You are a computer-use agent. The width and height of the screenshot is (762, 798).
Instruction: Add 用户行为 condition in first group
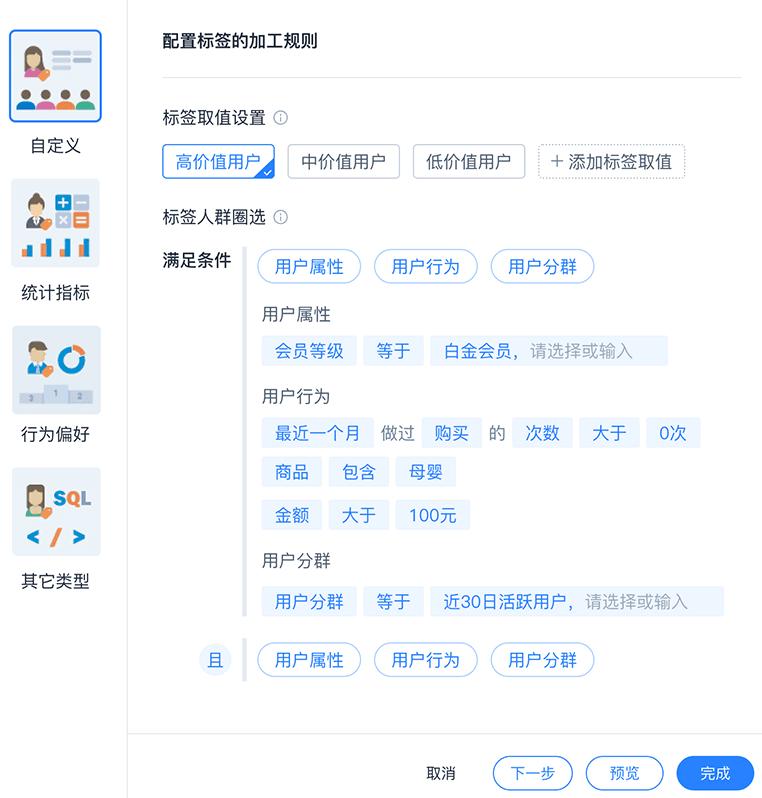pos(426,266)
